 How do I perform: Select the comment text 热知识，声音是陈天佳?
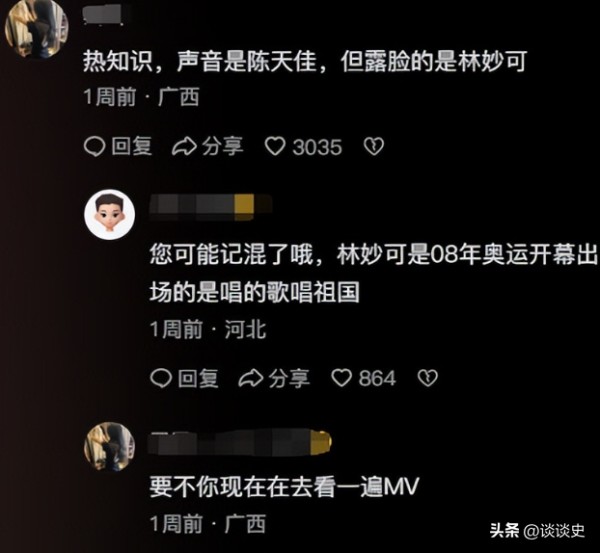[200, 62]
